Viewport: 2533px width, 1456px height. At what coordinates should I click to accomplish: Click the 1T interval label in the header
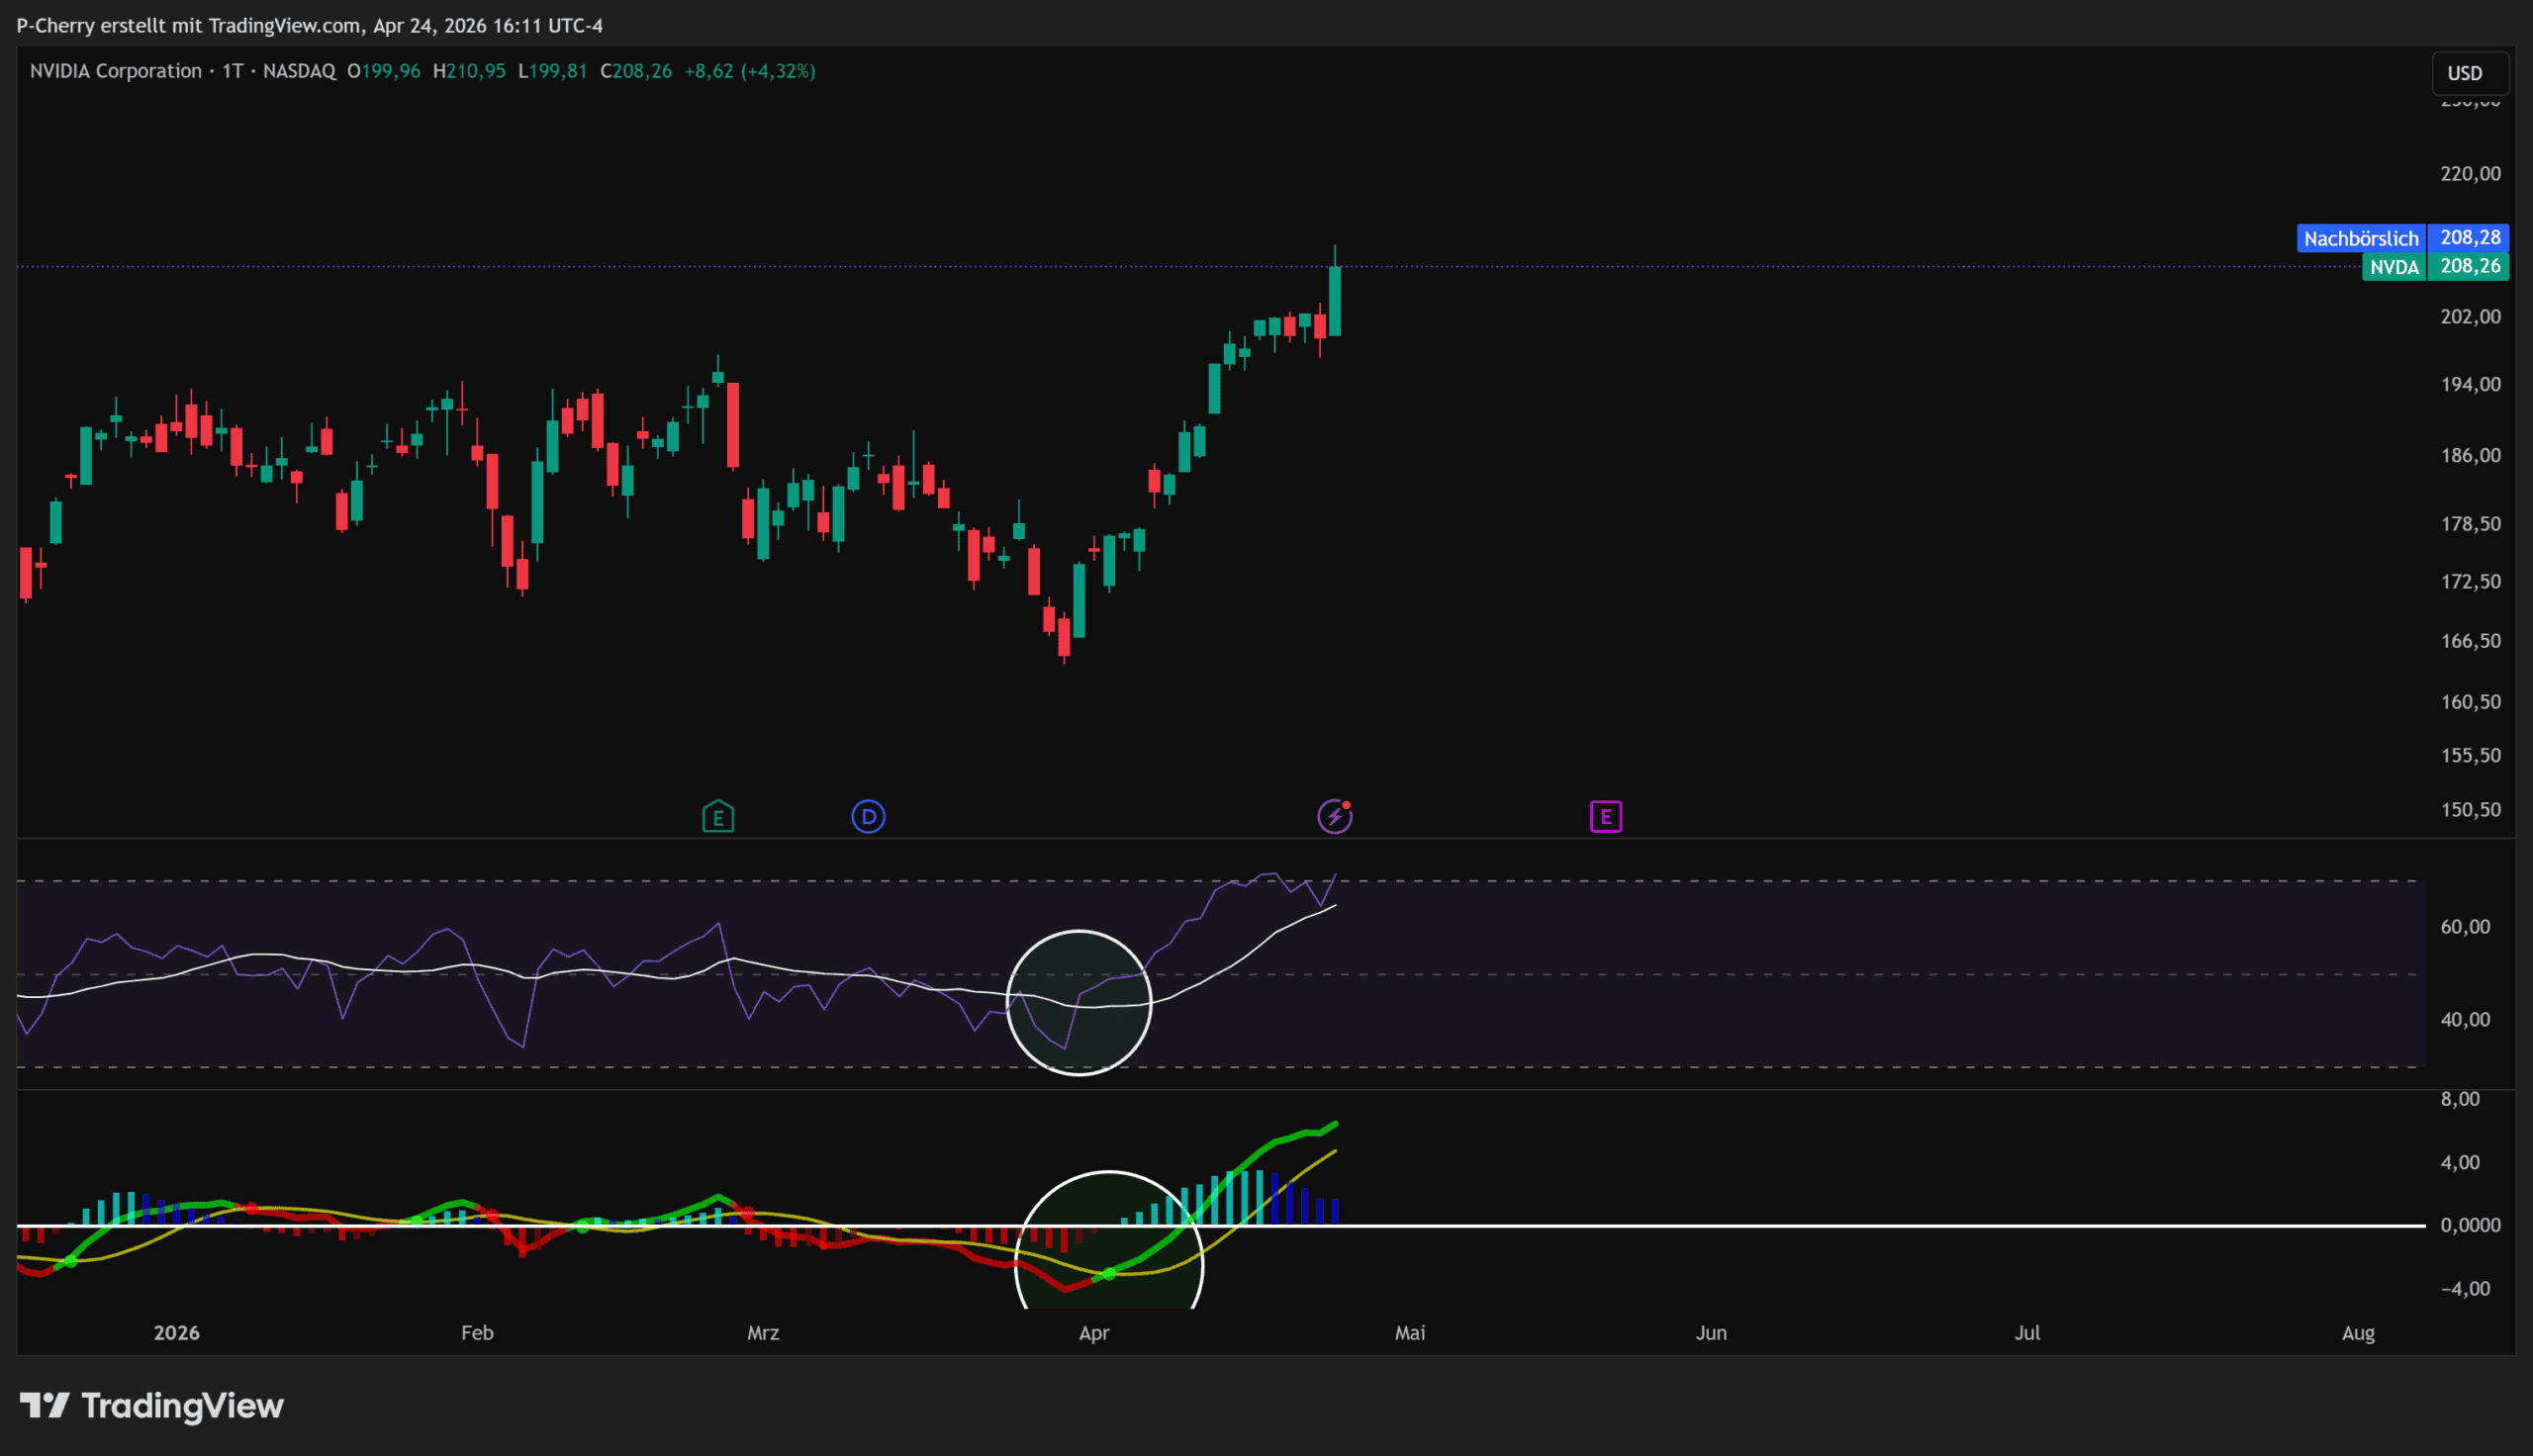232,71
